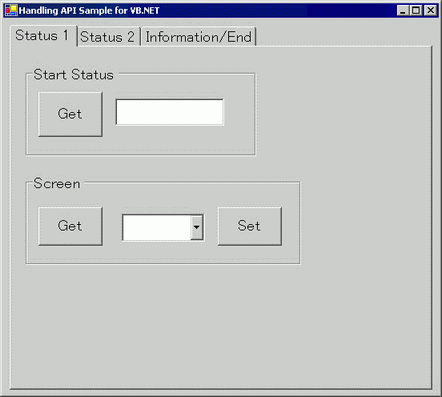Click the application icon in title bar
This screenshot has height=397, width=442.
(x=11, y=10)
